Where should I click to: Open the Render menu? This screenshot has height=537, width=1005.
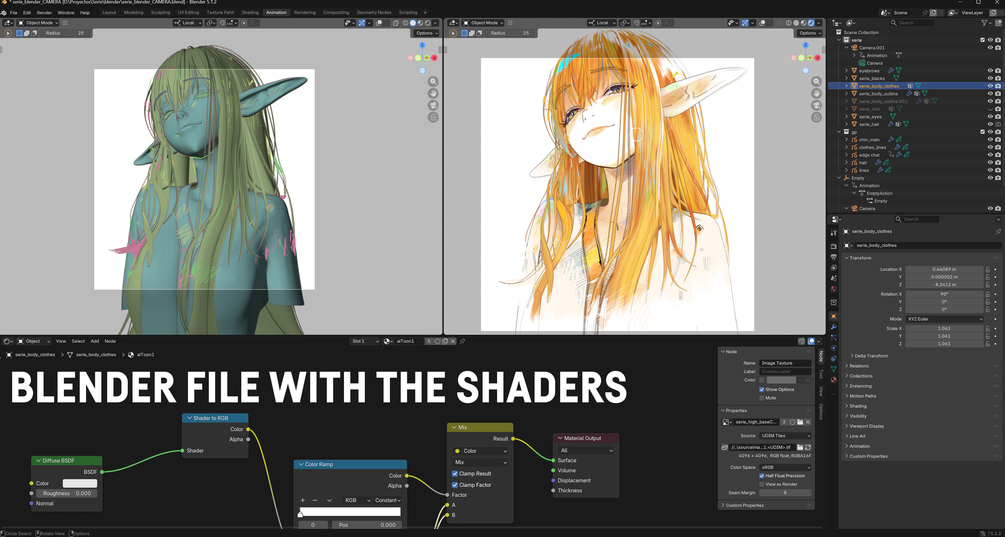[44, 13]
